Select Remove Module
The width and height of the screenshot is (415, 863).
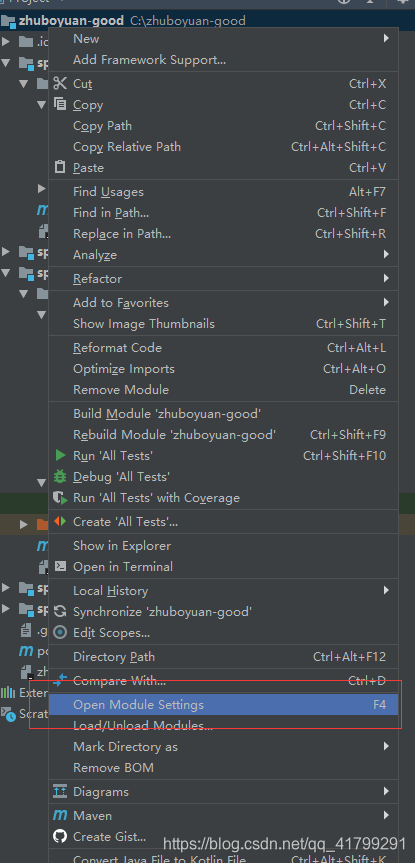[223, 390]
